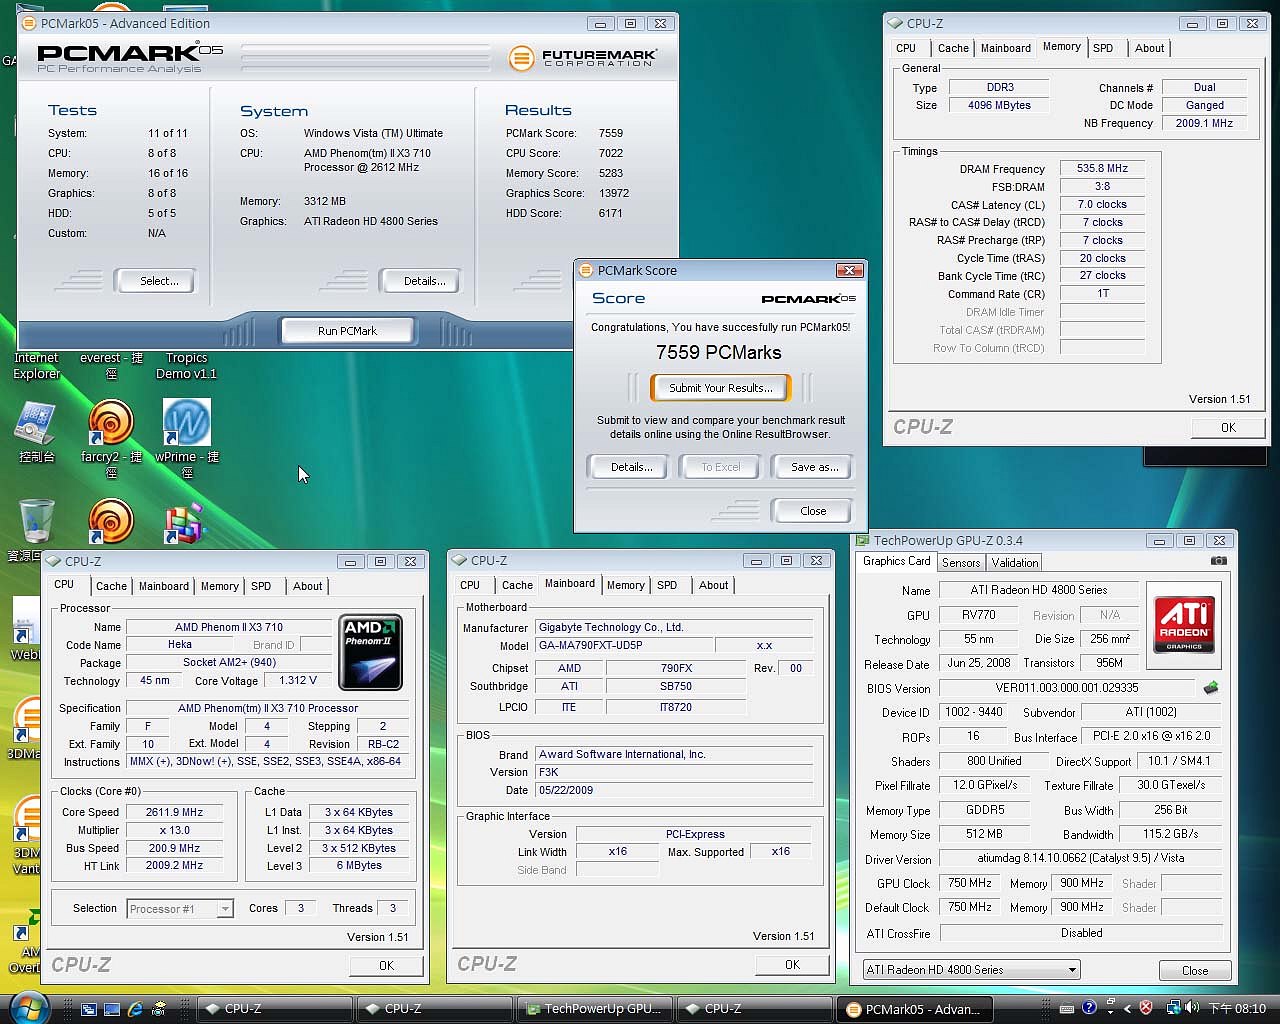
Task: Click the taskbar clock showing 08:10
Action: tap(1237, 1009)
